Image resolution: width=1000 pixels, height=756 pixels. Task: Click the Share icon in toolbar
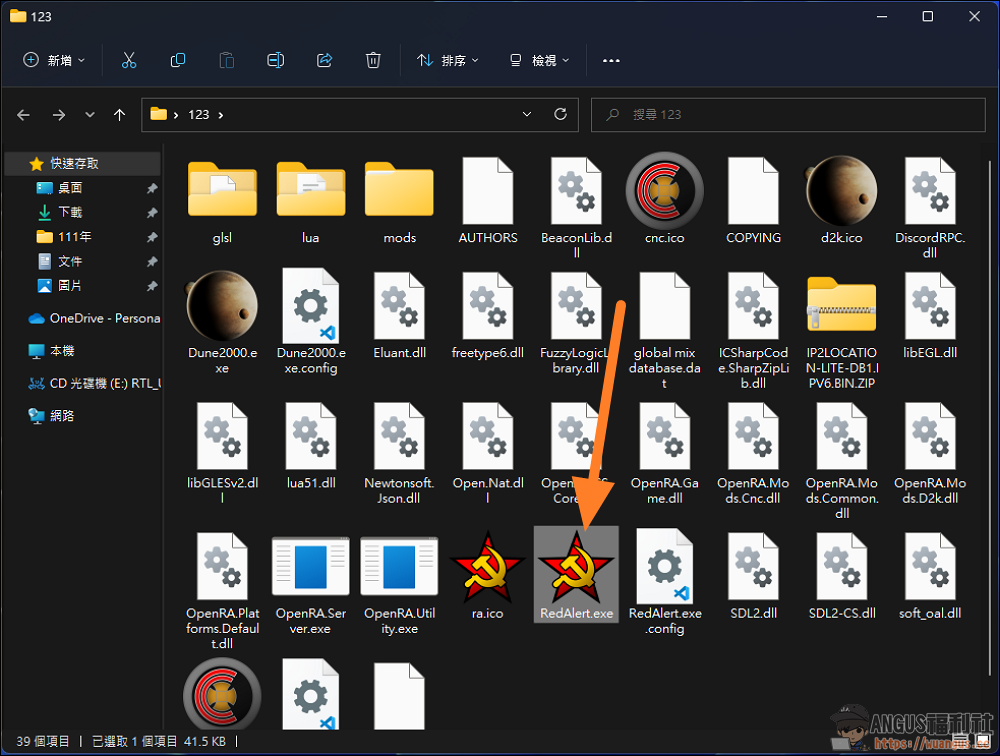point(325,61)
